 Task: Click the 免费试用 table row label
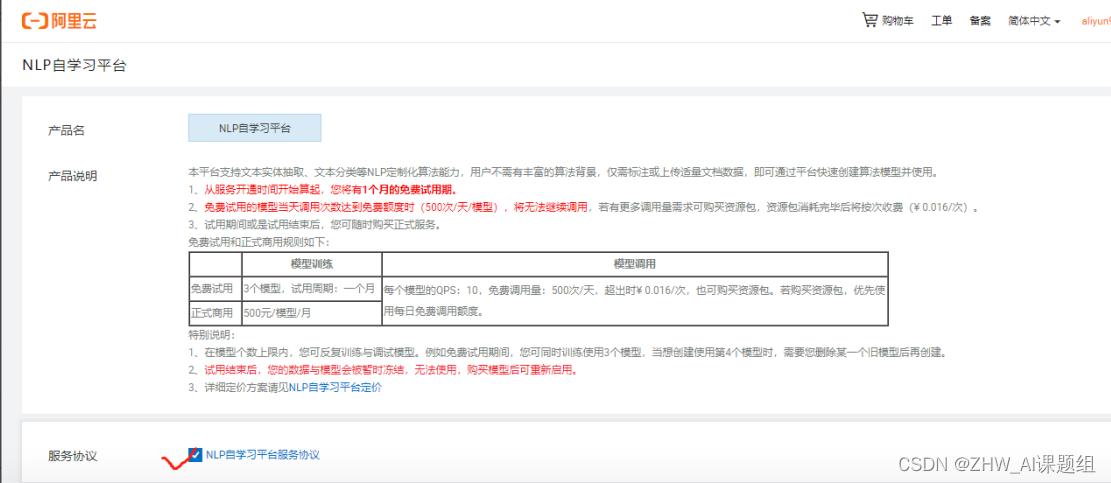point(215,289)
